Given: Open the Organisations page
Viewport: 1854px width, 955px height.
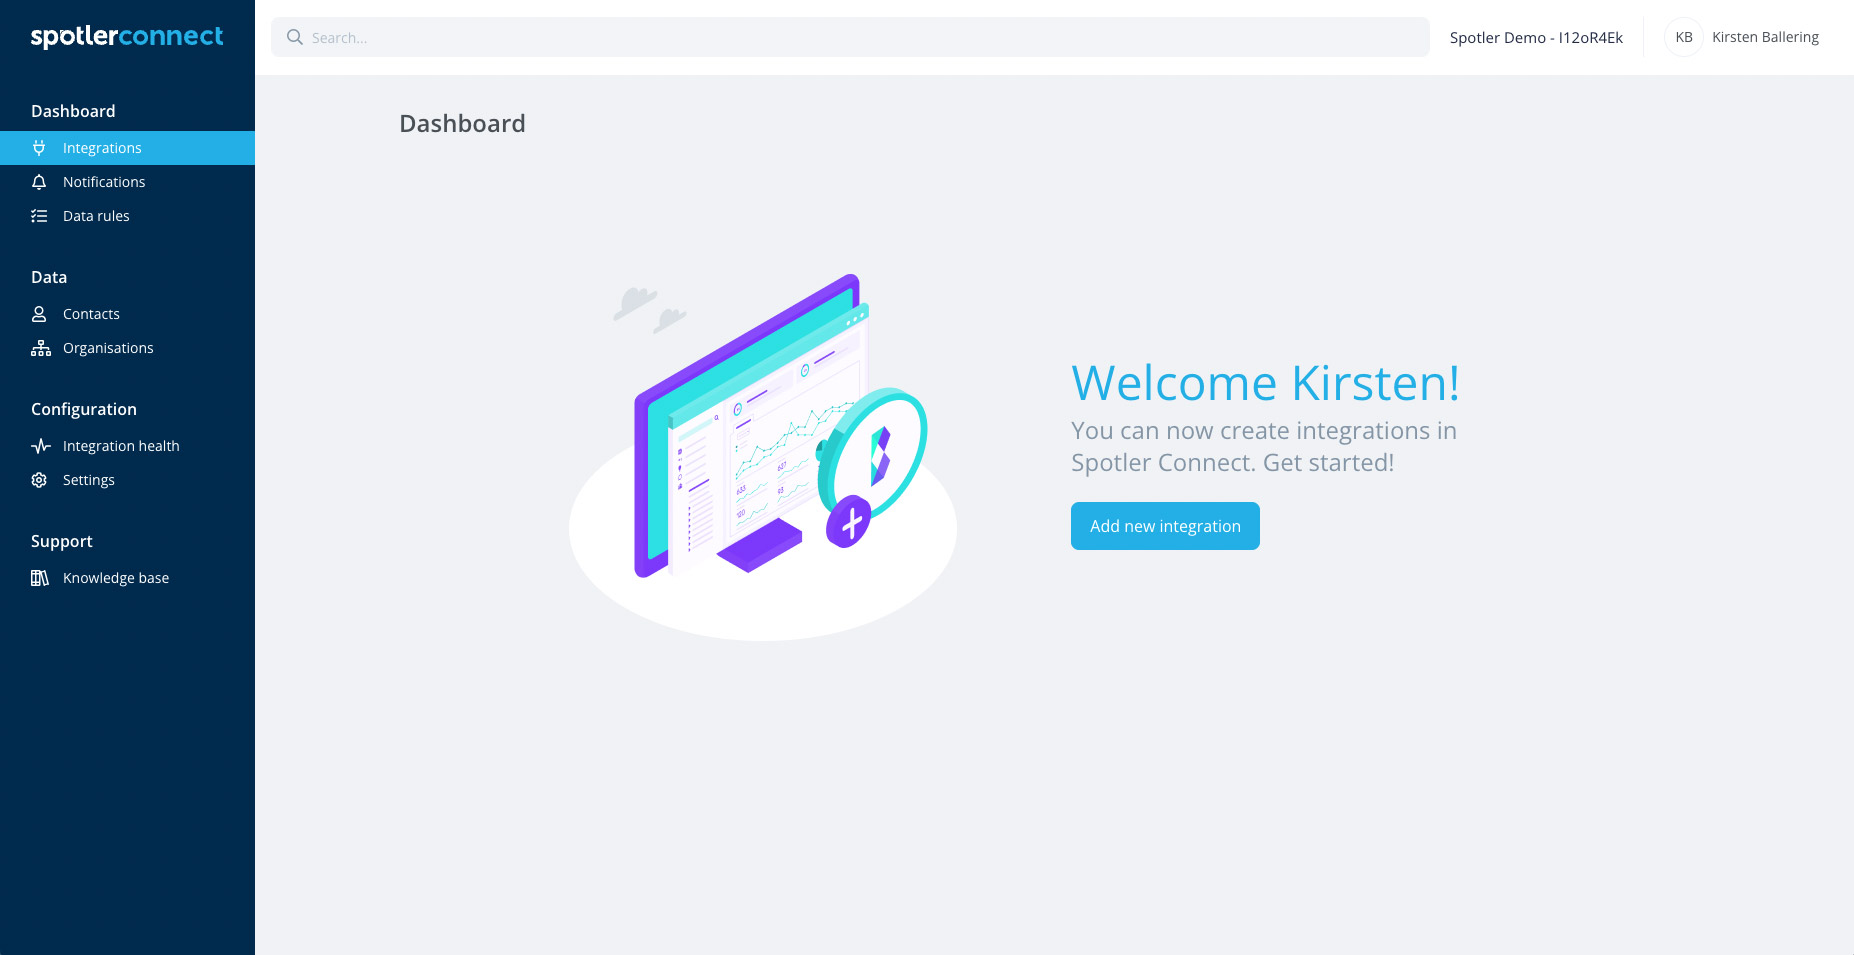Looking at the screenshot, I should [127, 348].
